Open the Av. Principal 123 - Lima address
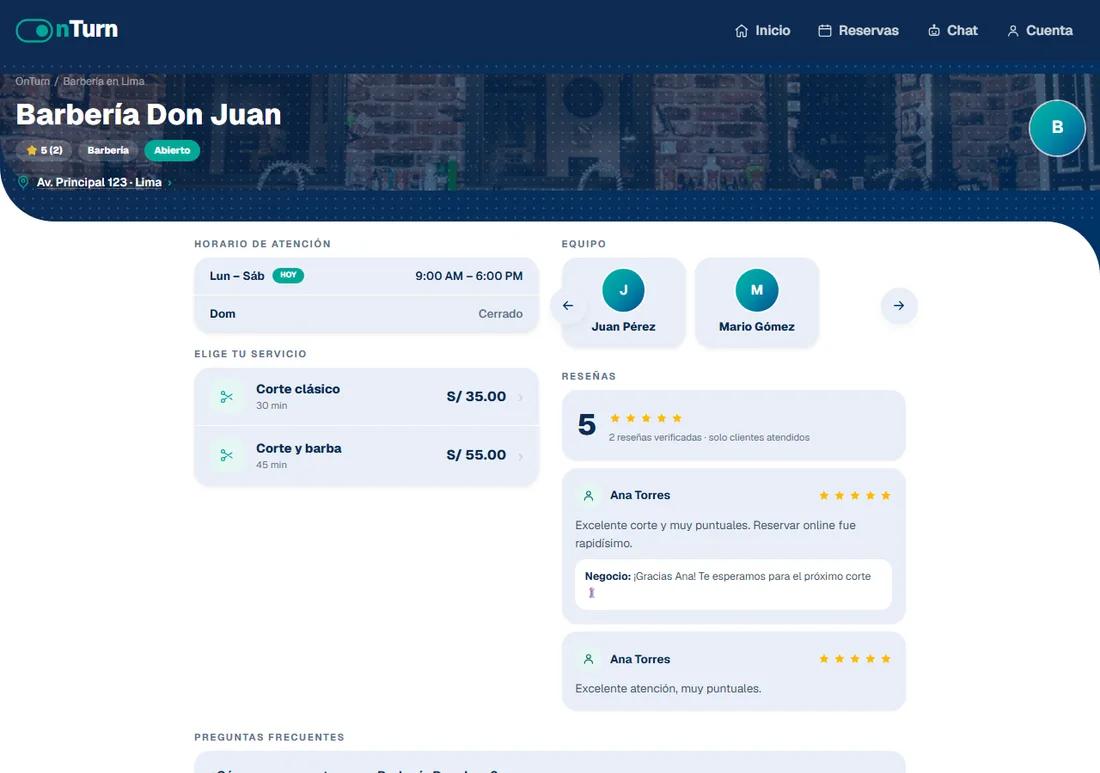Screen dimensions: 1100x773 click(x=99, y=182)
